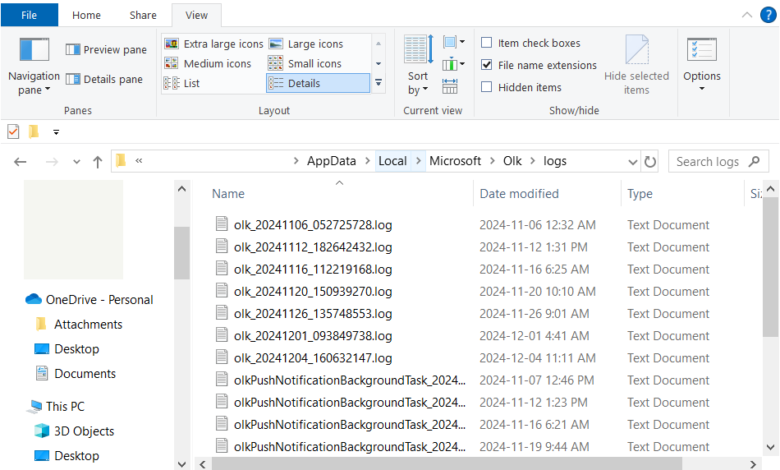Select file olk_20241112_182642432.log
This screenshot has height=470, width=780.
click(313, 247)
